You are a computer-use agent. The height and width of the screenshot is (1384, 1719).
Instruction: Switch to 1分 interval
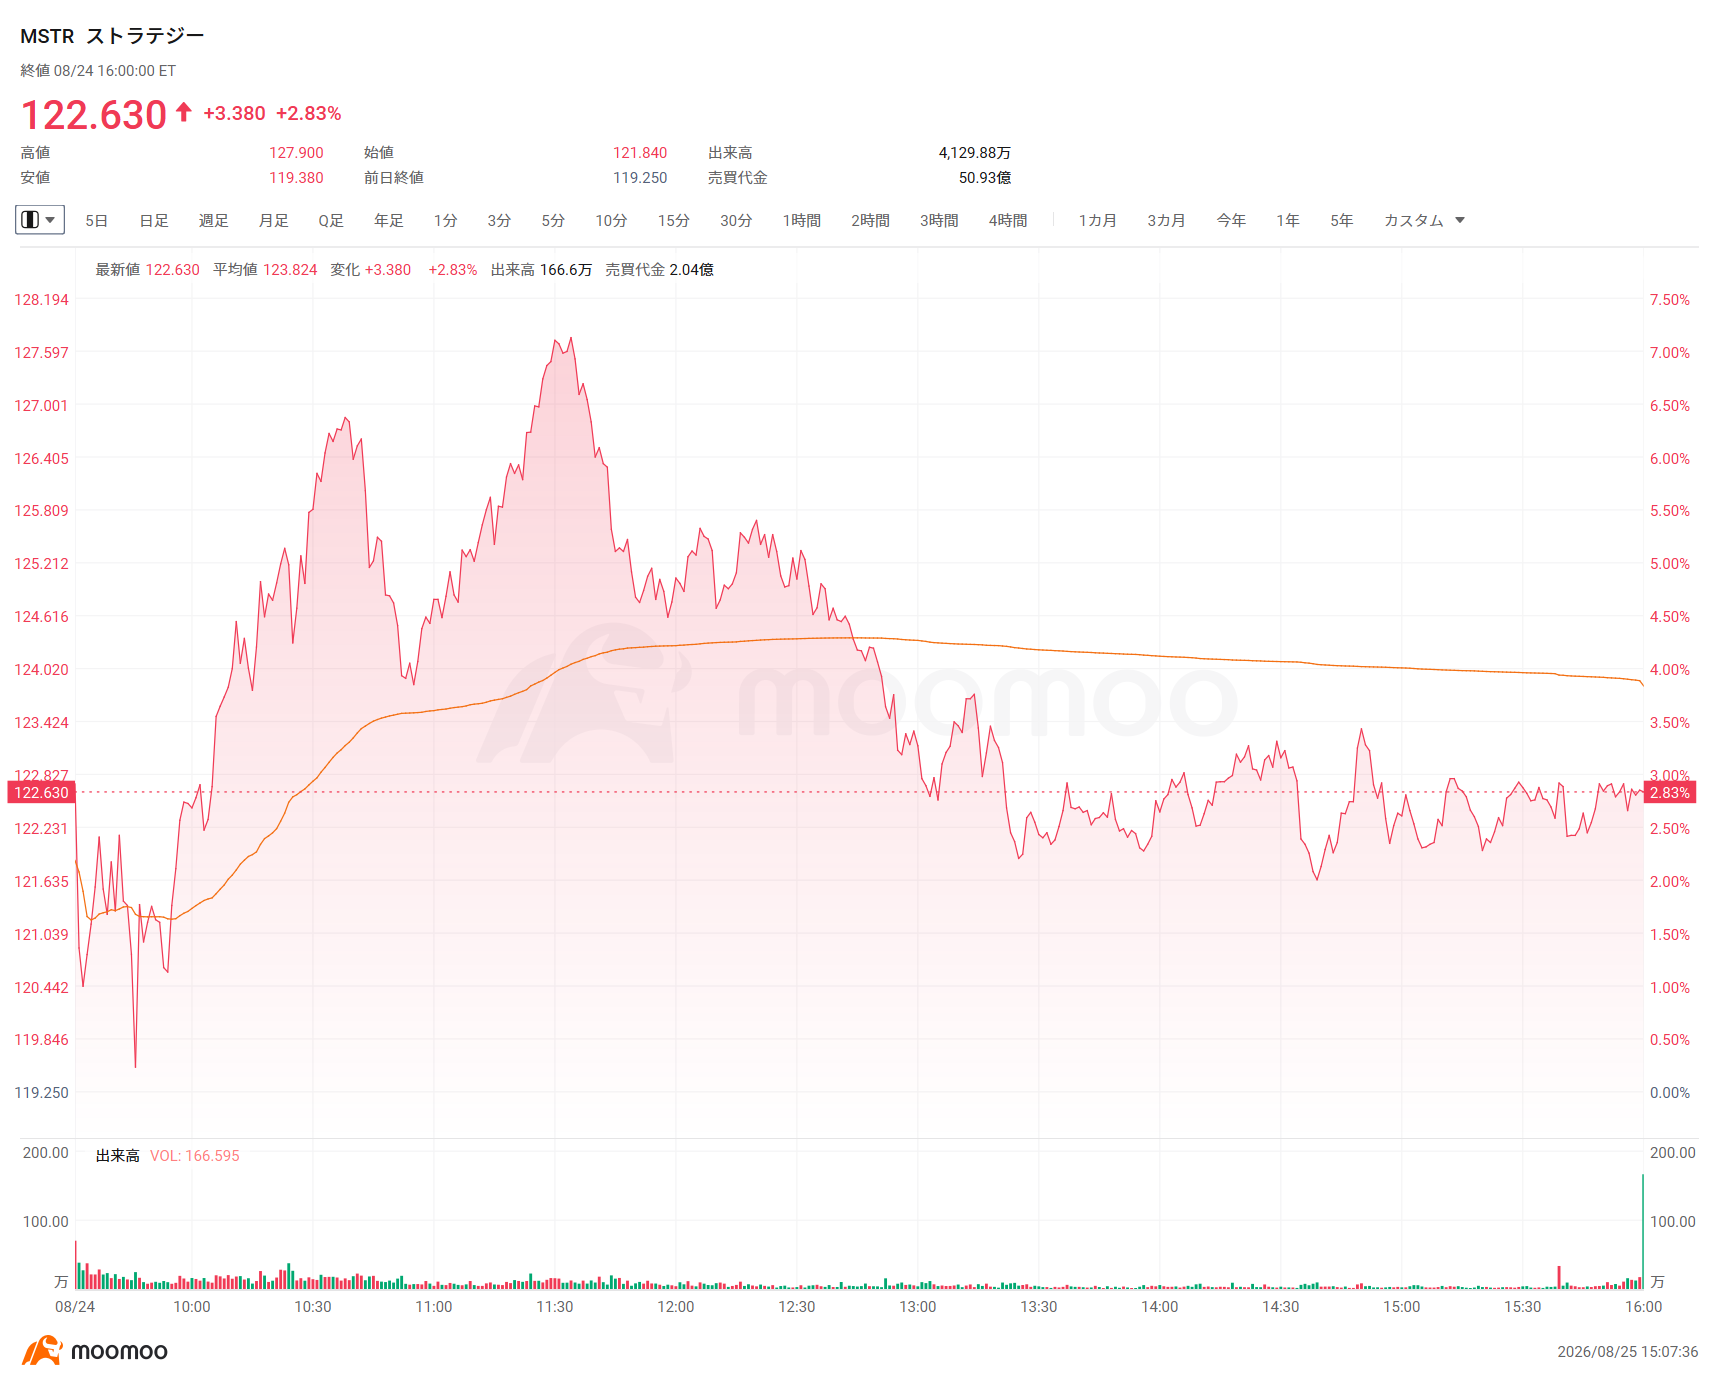(x=445, y=220)
